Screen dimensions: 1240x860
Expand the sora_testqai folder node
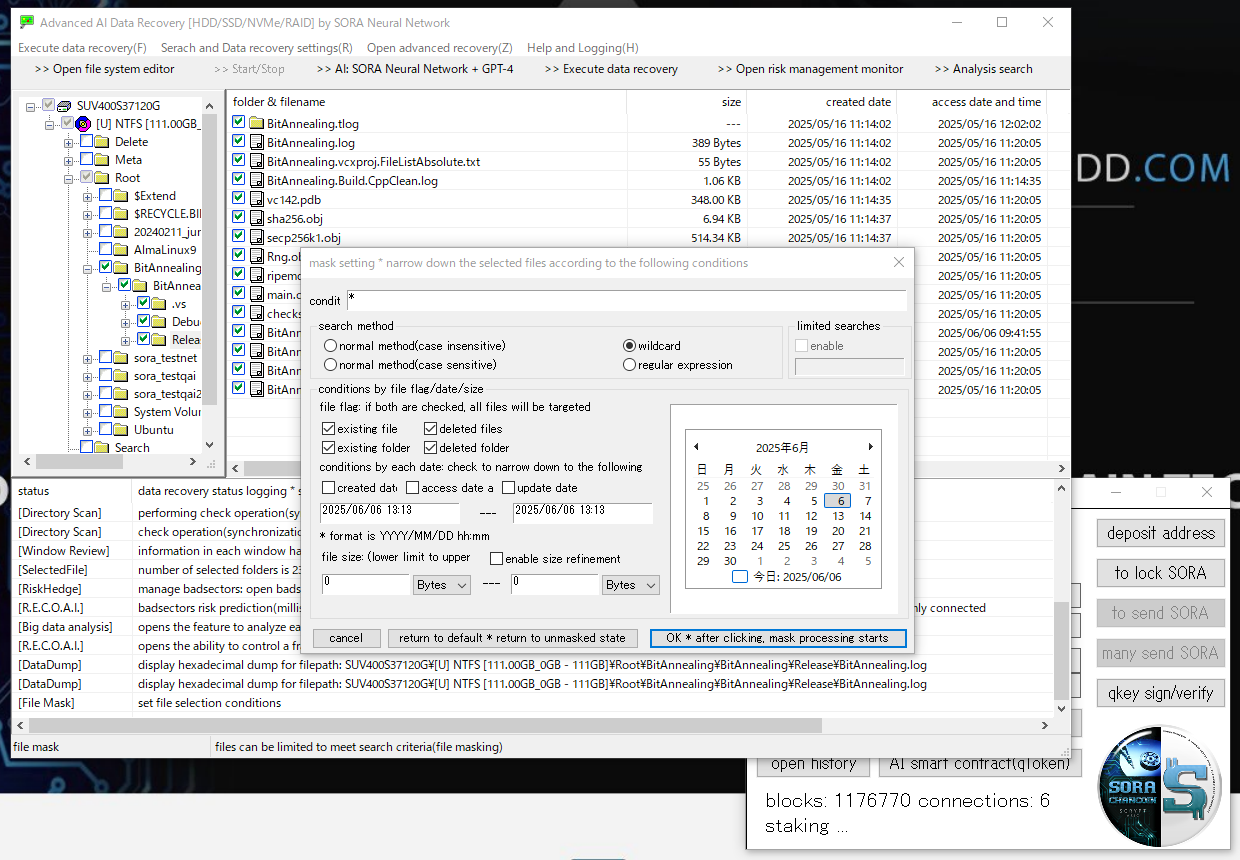click(88, 376)
